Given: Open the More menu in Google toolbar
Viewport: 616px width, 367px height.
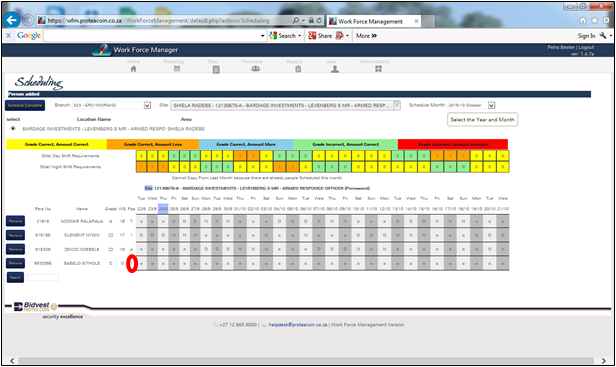Looking at the screenshot, I should click(366, 36).
